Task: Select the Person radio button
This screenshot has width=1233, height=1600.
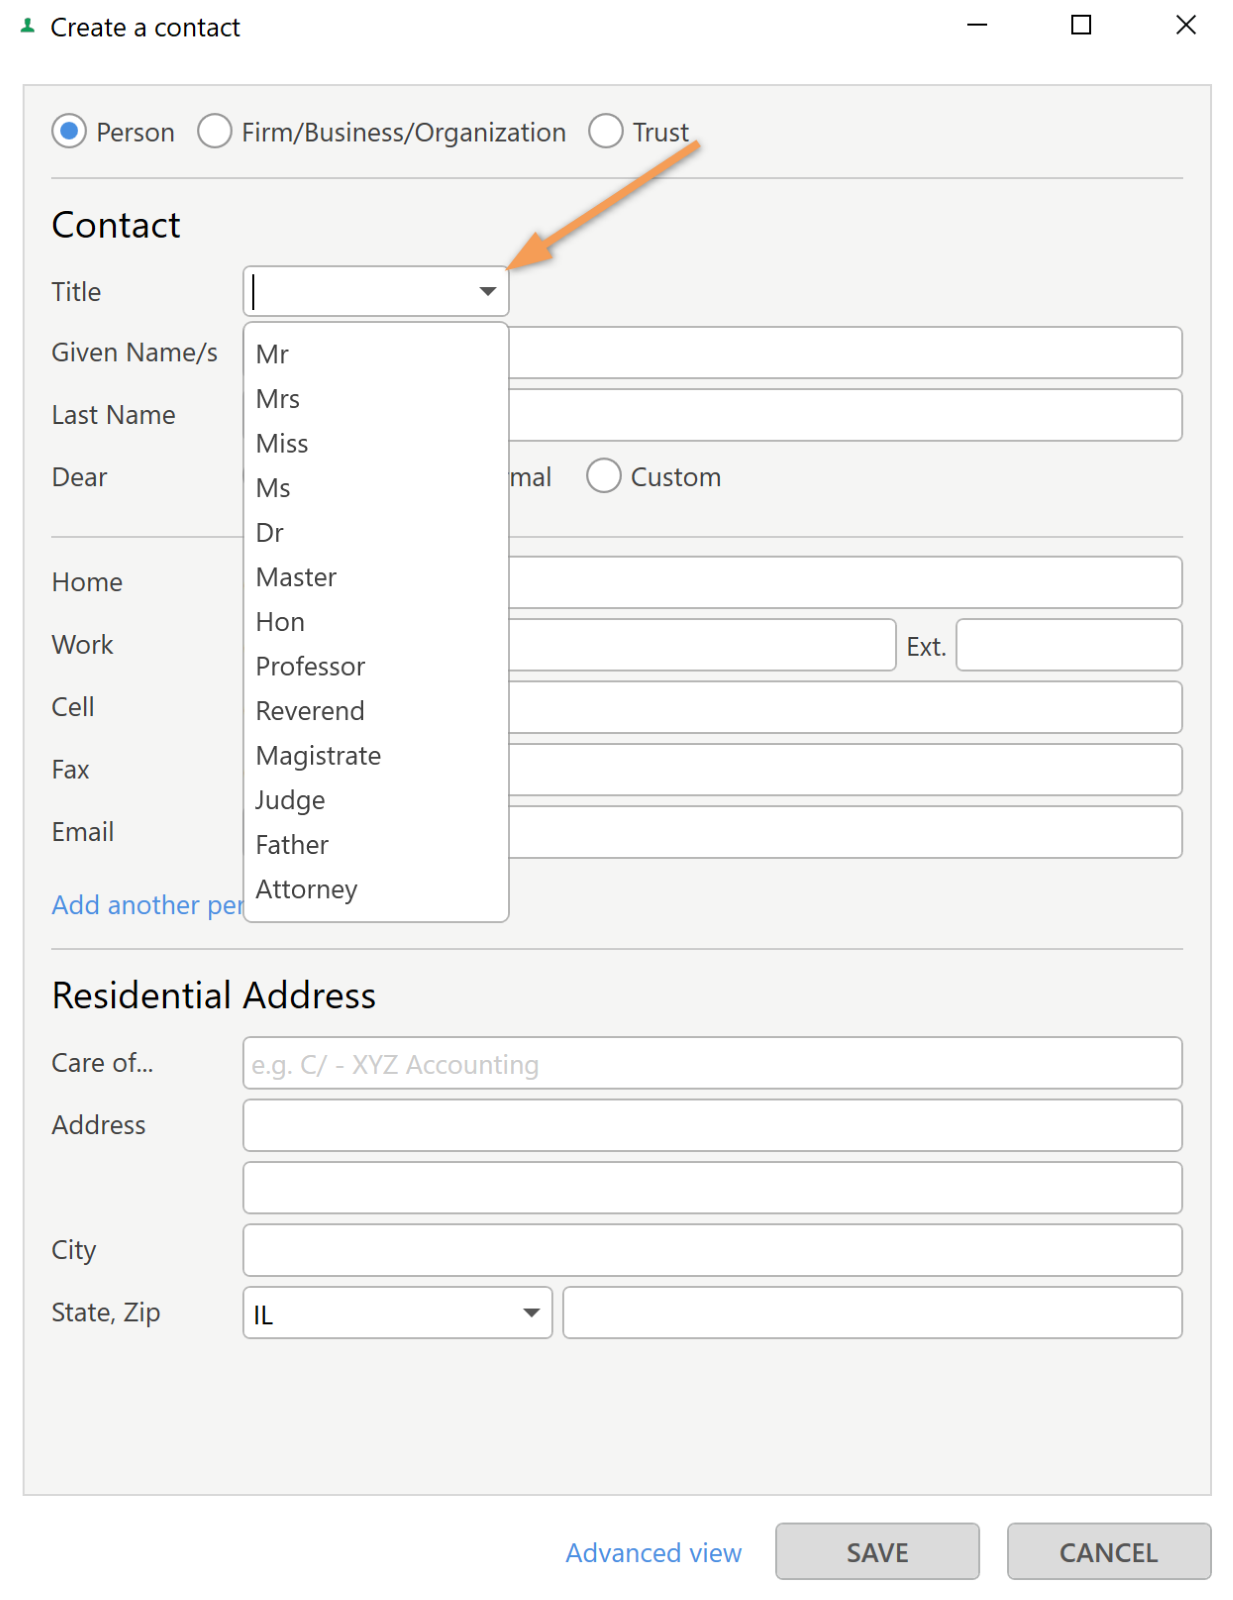Action: (x=69, y=131)
